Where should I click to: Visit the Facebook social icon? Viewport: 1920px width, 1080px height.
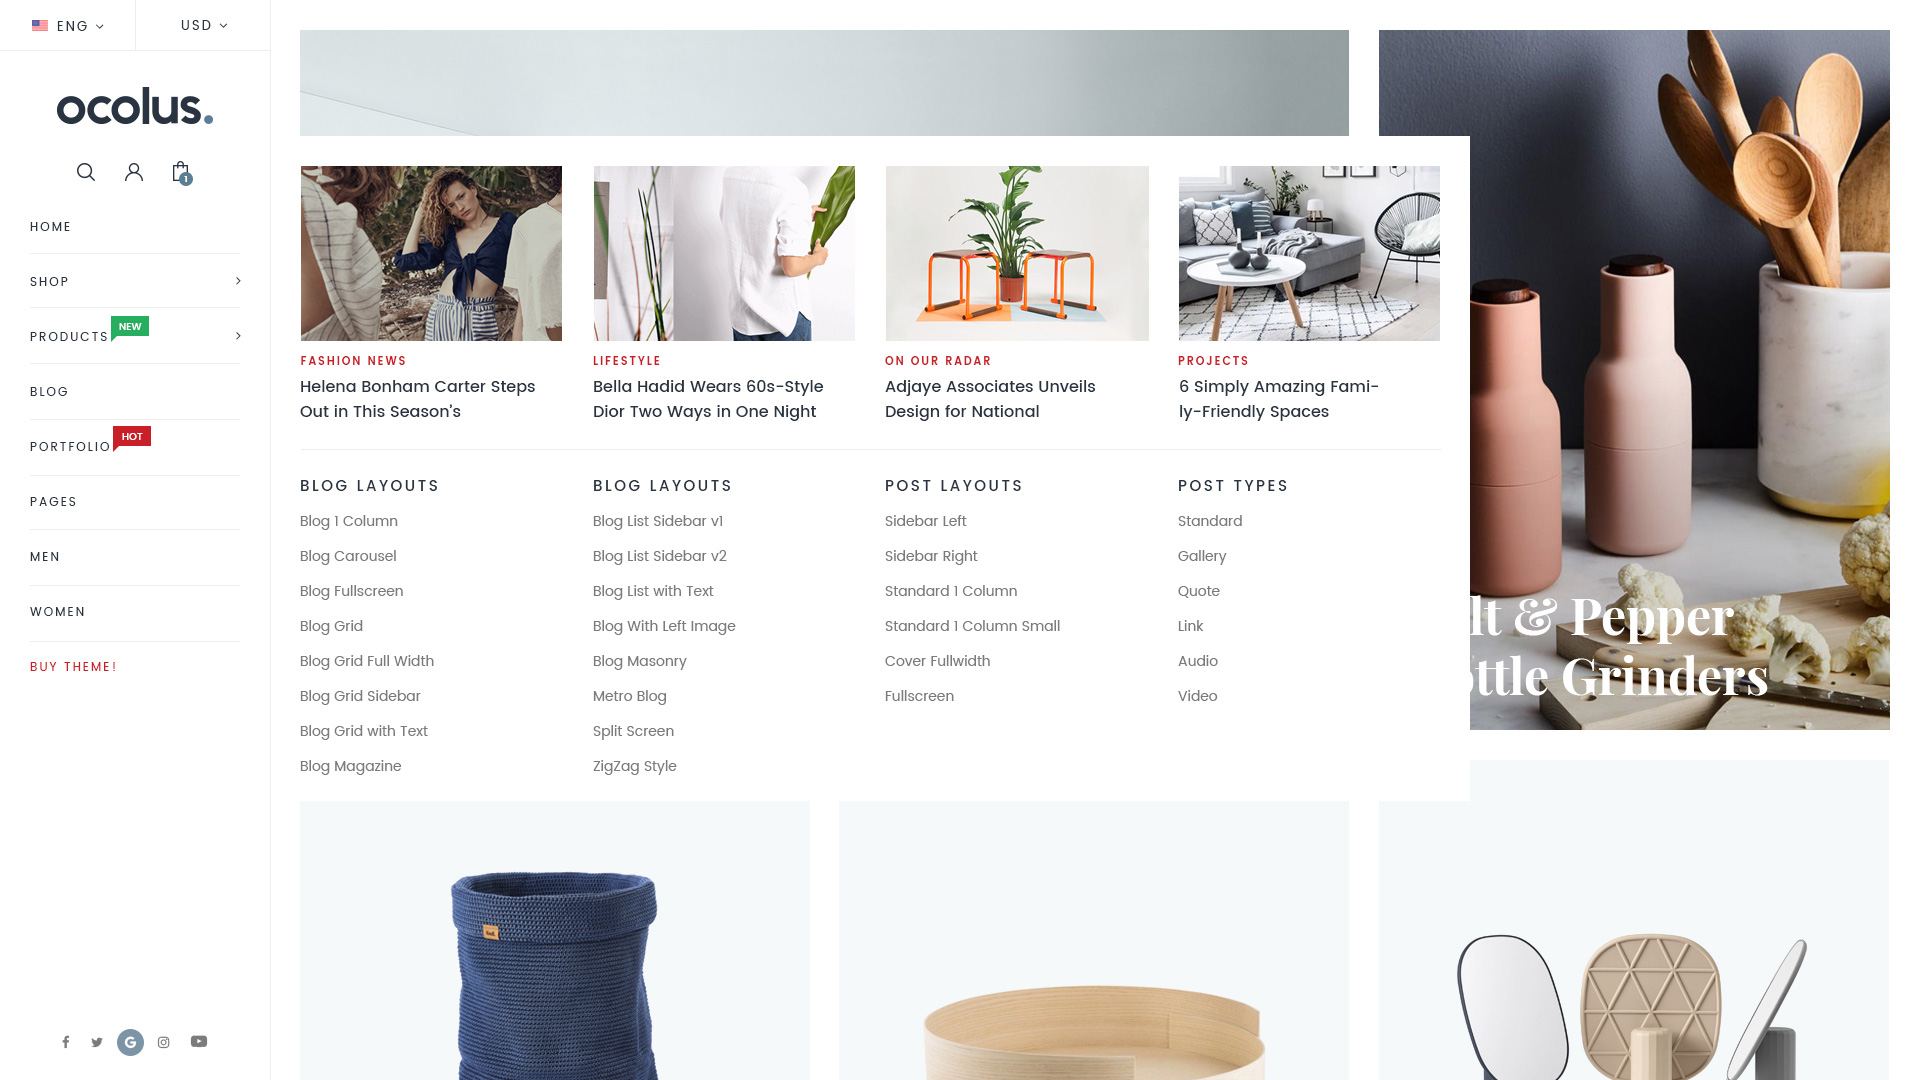click(66, 1042)
